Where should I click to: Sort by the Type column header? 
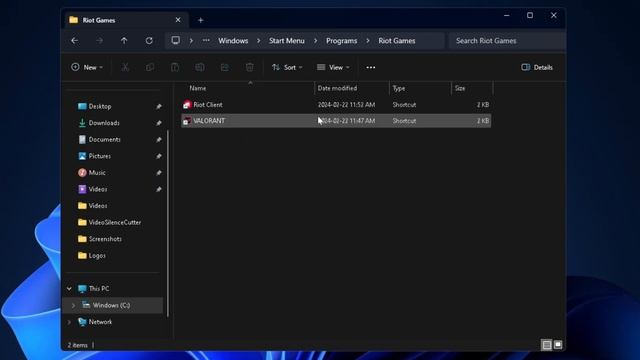[x=399, y=88]
